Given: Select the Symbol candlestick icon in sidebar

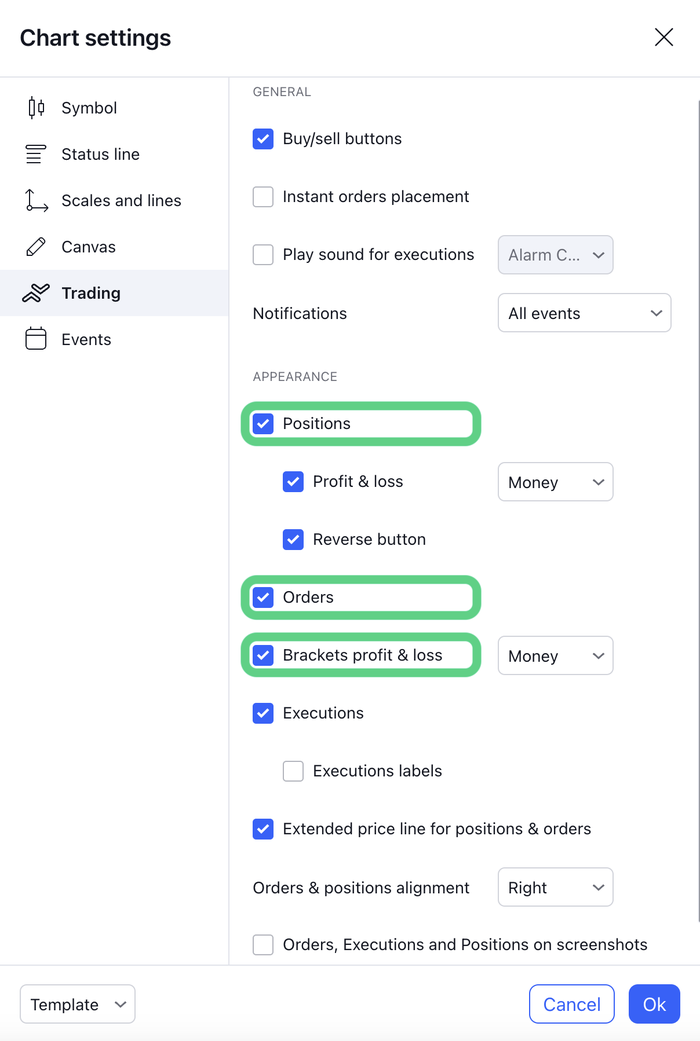Looking at the screenshot, I should click(x=36, y=107).
